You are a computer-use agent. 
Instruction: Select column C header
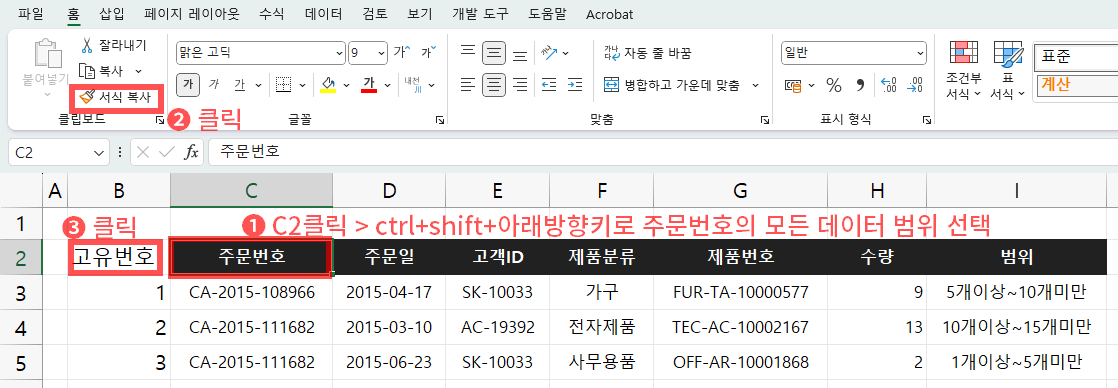tap(251, 190)
